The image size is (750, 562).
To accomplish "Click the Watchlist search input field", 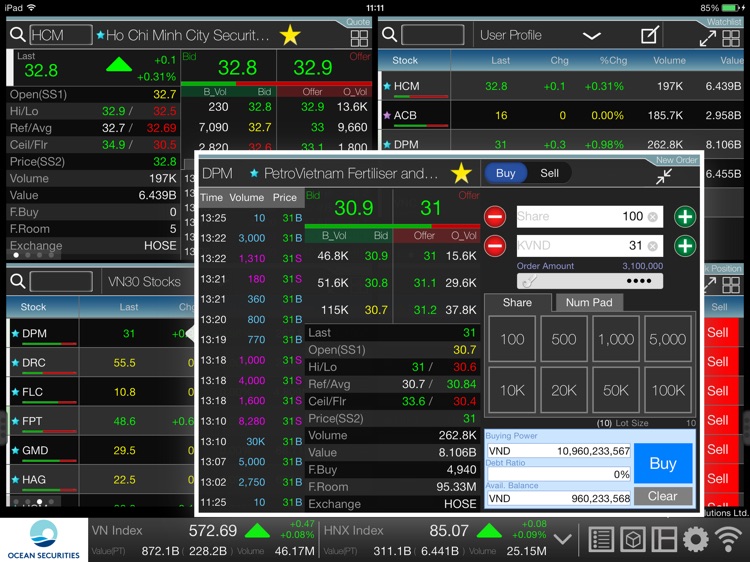I will [433, 35].
